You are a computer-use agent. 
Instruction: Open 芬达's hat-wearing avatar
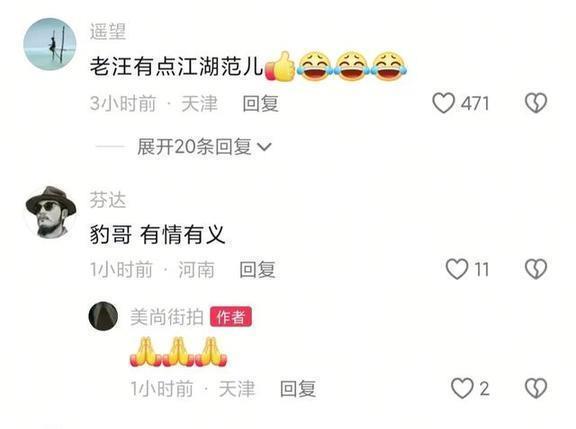point(50,212)
